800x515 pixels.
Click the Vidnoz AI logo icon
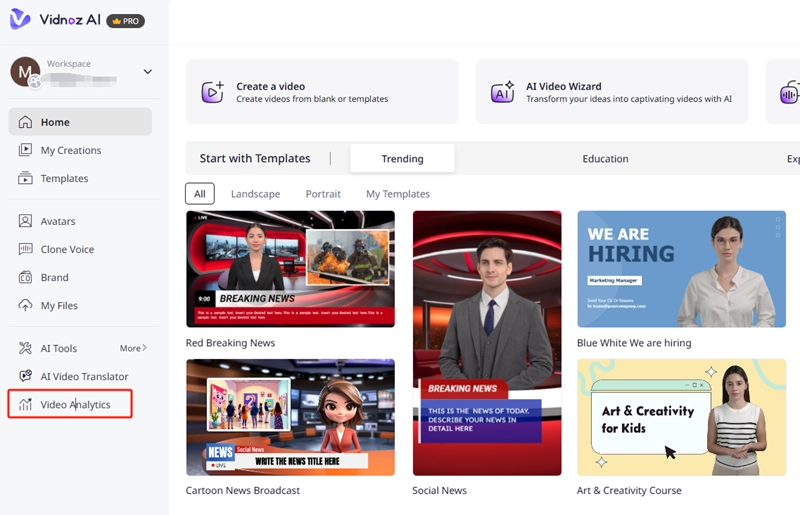coord(20,19)
